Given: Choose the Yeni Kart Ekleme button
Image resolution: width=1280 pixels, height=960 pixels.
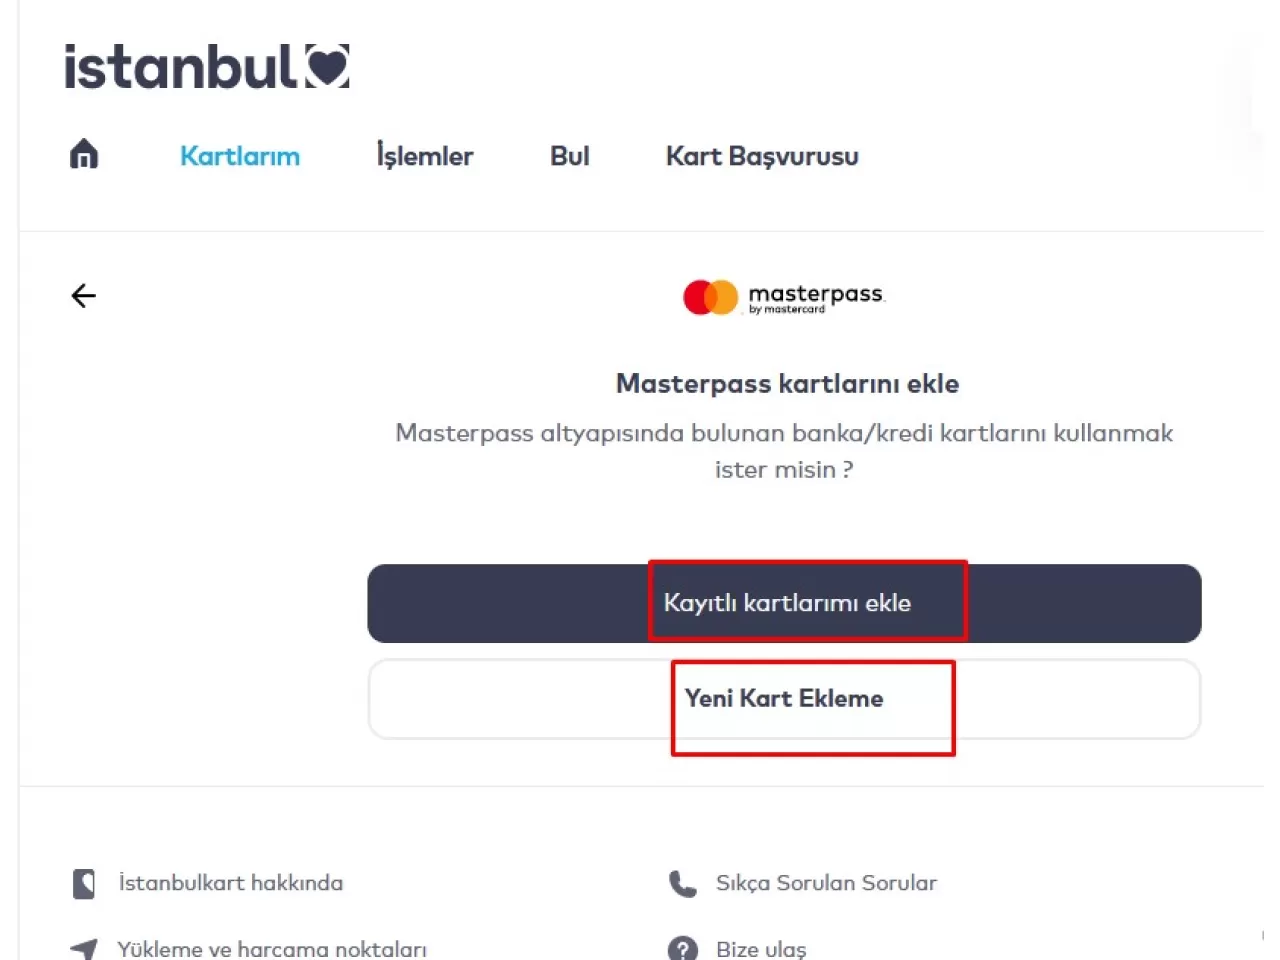Looking at the screenshot, I should click(784, 699).
